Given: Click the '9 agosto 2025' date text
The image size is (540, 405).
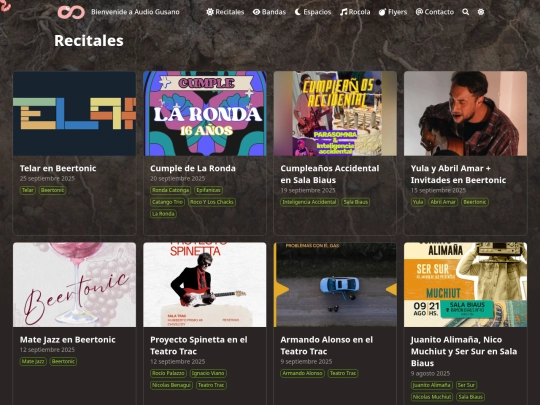Looking at the screenshot, I should (430, 373).
